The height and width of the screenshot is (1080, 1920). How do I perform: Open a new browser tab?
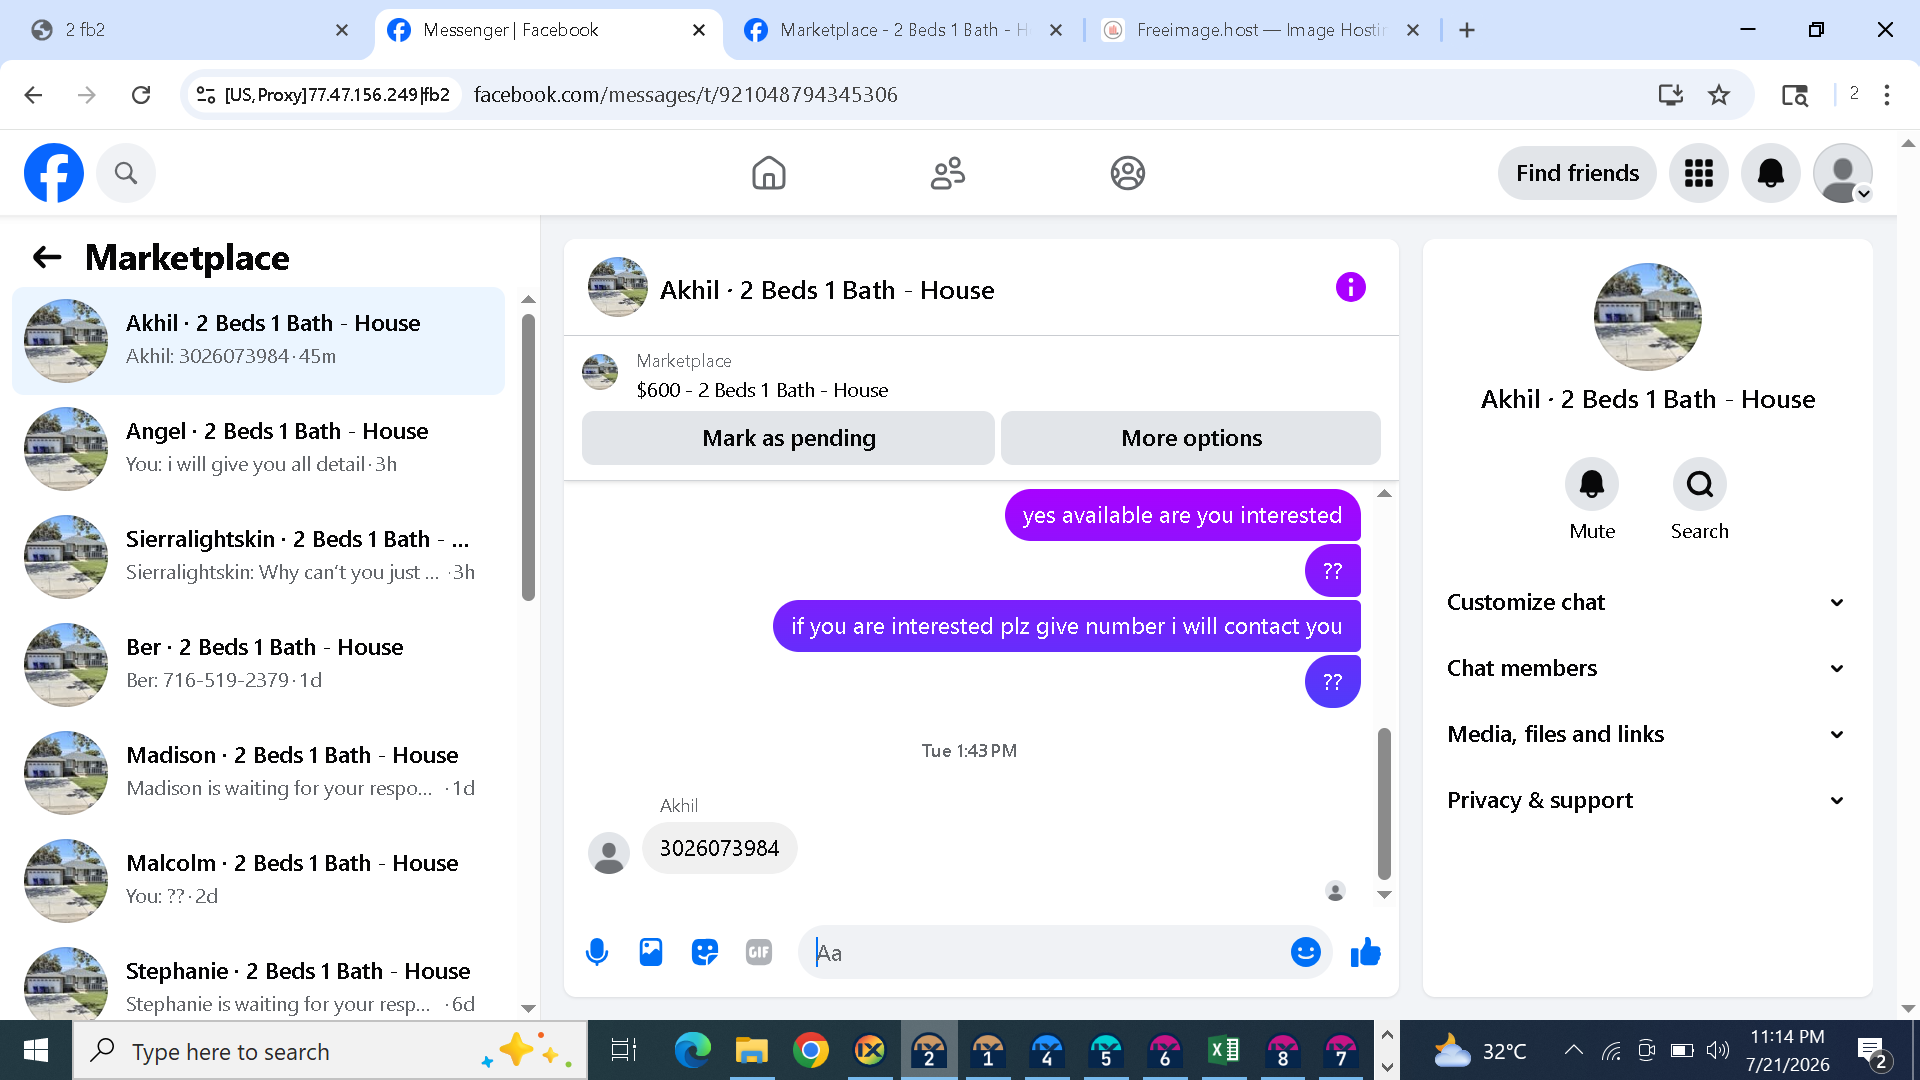(x=1467, y=30)
